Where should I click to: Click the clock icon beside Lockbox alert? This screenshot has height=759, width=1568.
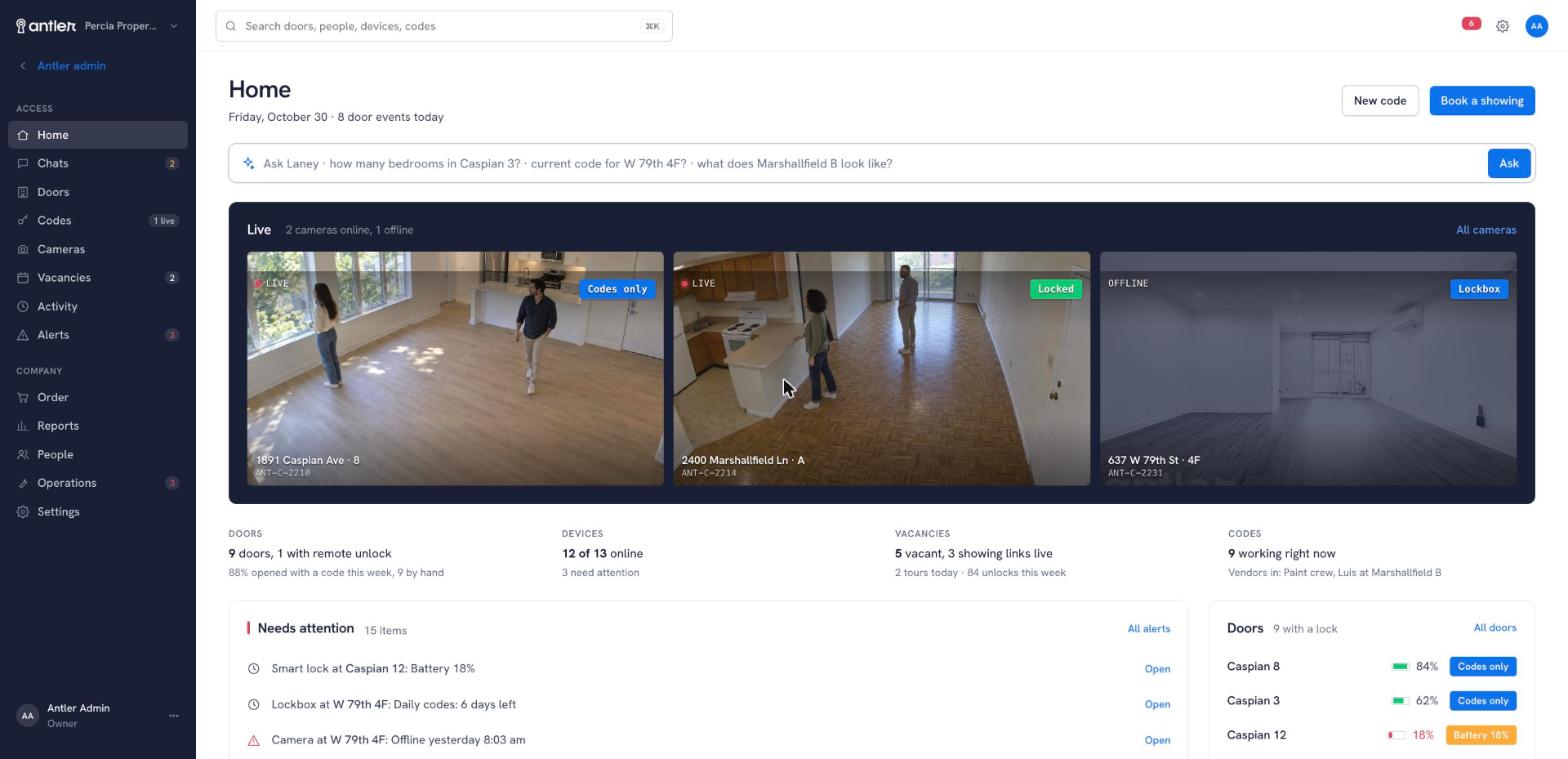tap(253, 705)
